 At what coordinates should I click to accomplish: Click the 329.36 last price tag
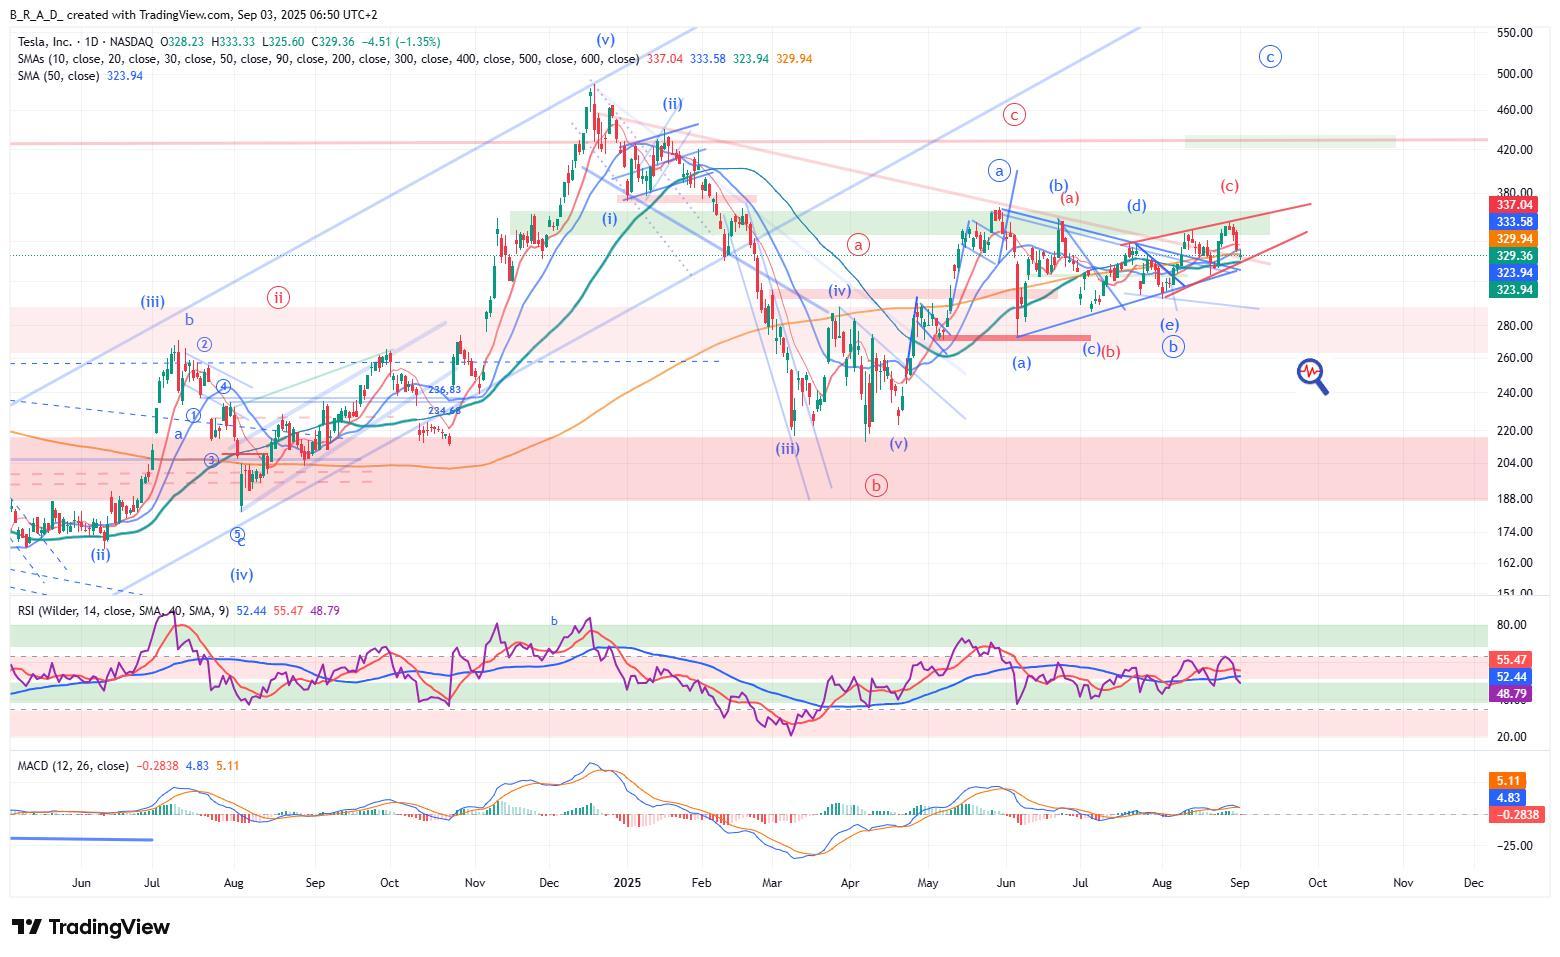pos(1513,256)
